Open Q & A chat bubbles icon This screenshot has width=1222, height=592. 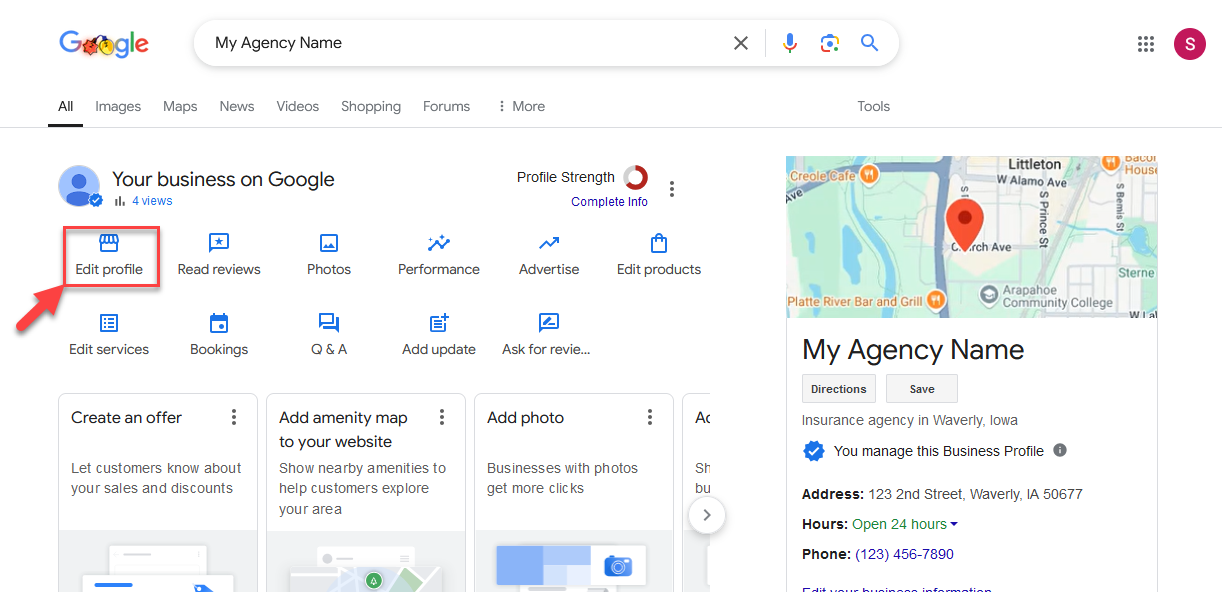329,323
